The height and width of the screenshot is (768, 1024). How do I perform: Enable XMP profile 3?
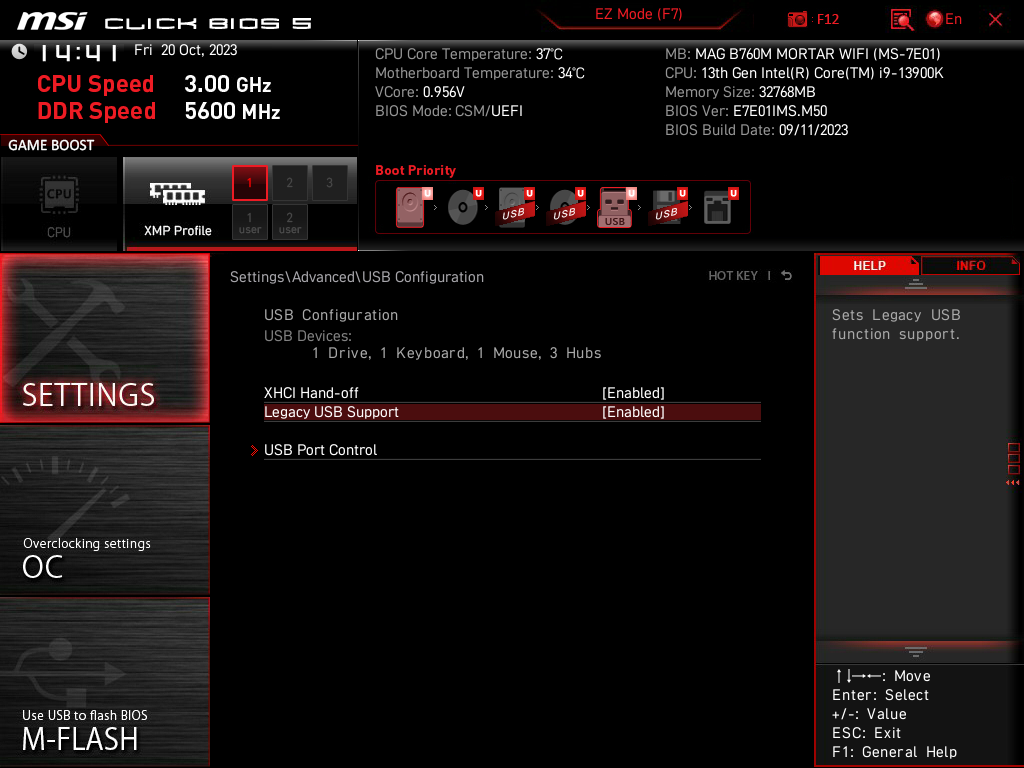click(329, 183)
